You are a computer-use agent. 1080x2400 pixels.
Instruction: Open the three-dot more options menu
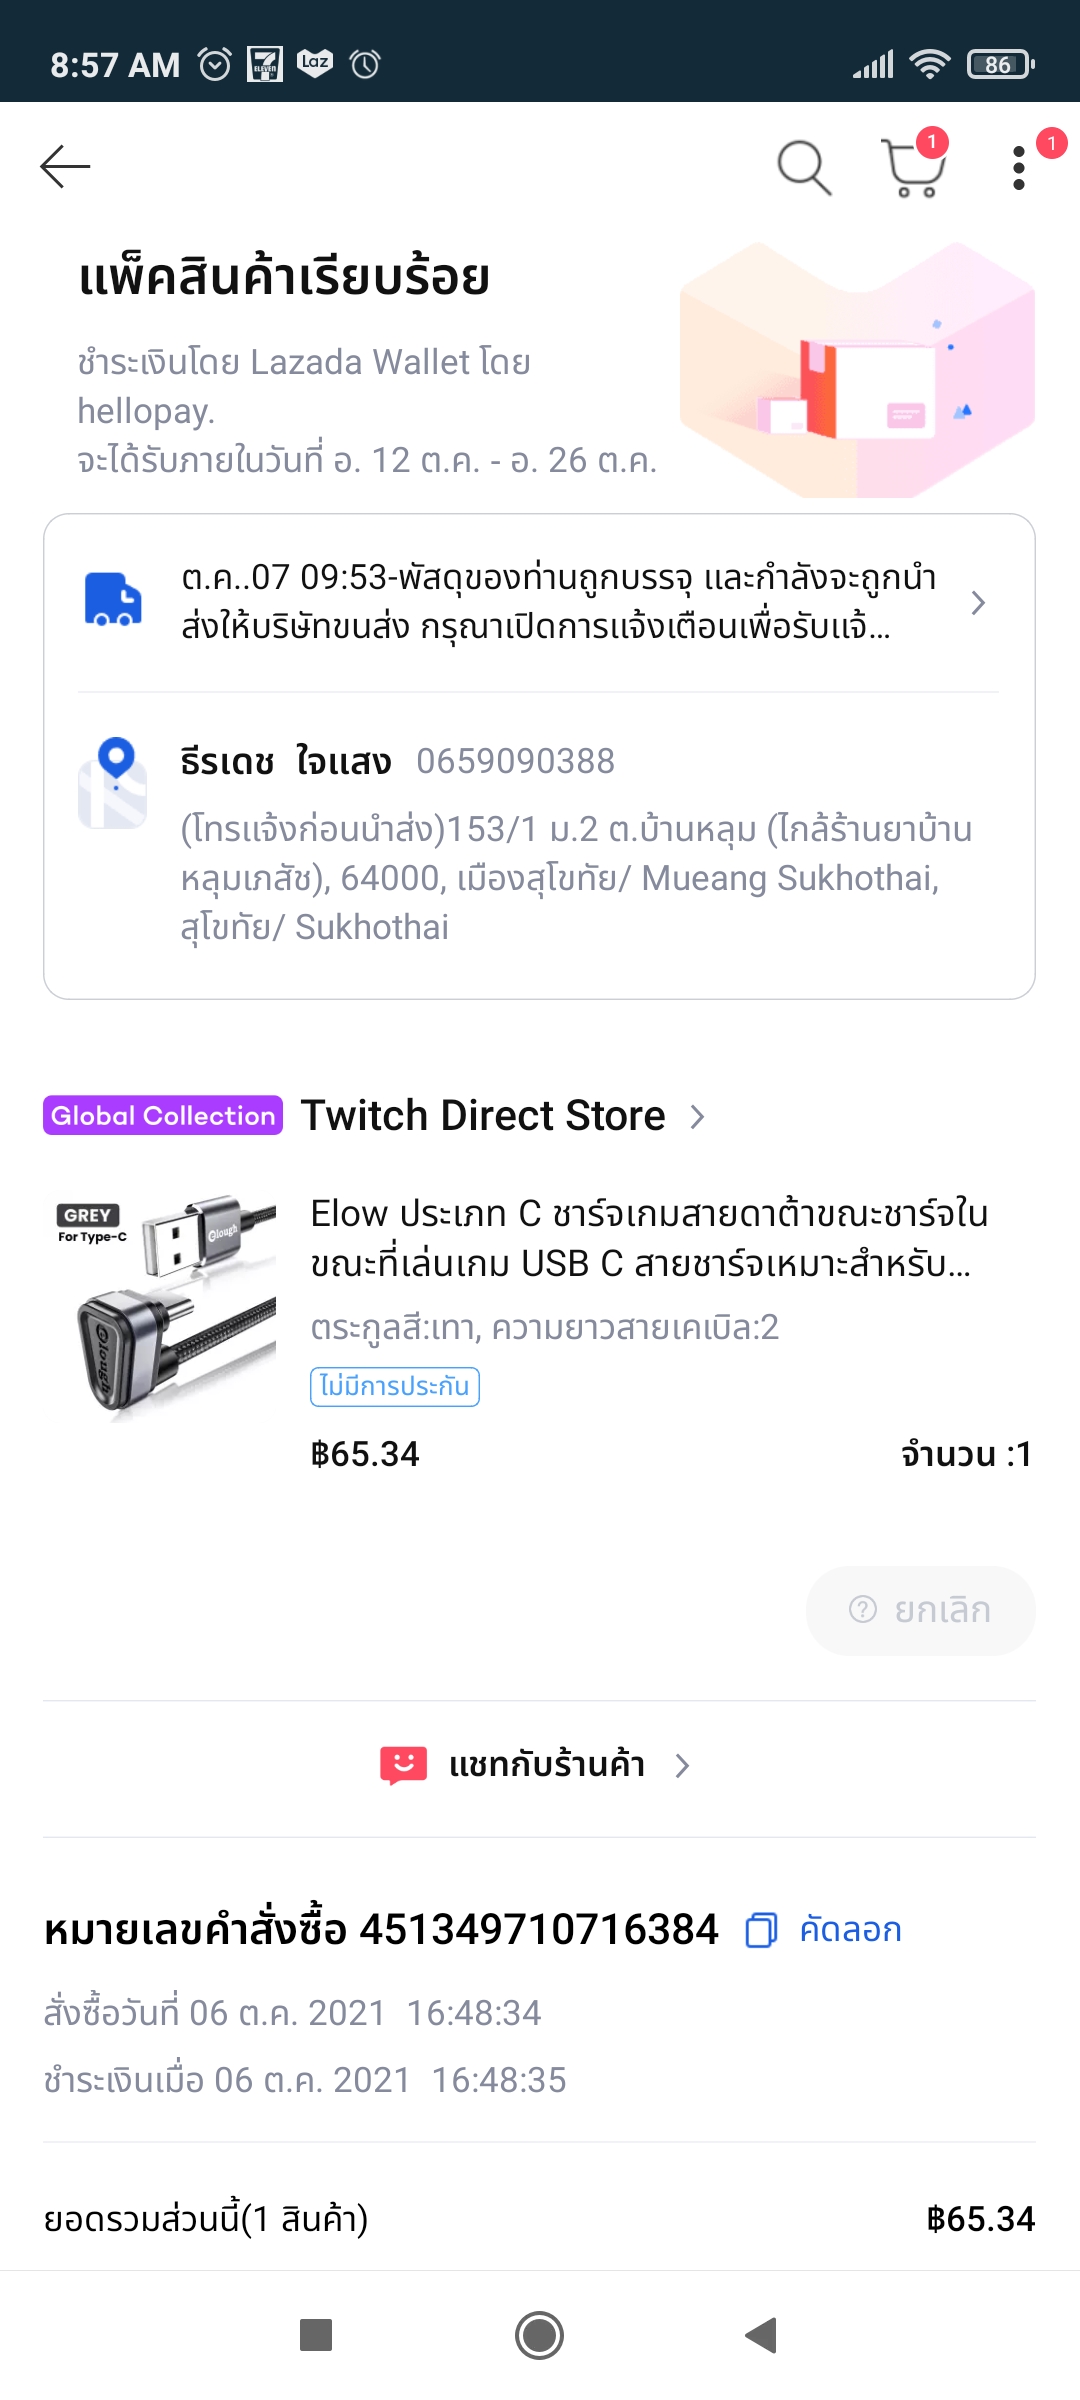click(x=1019, y=167)
